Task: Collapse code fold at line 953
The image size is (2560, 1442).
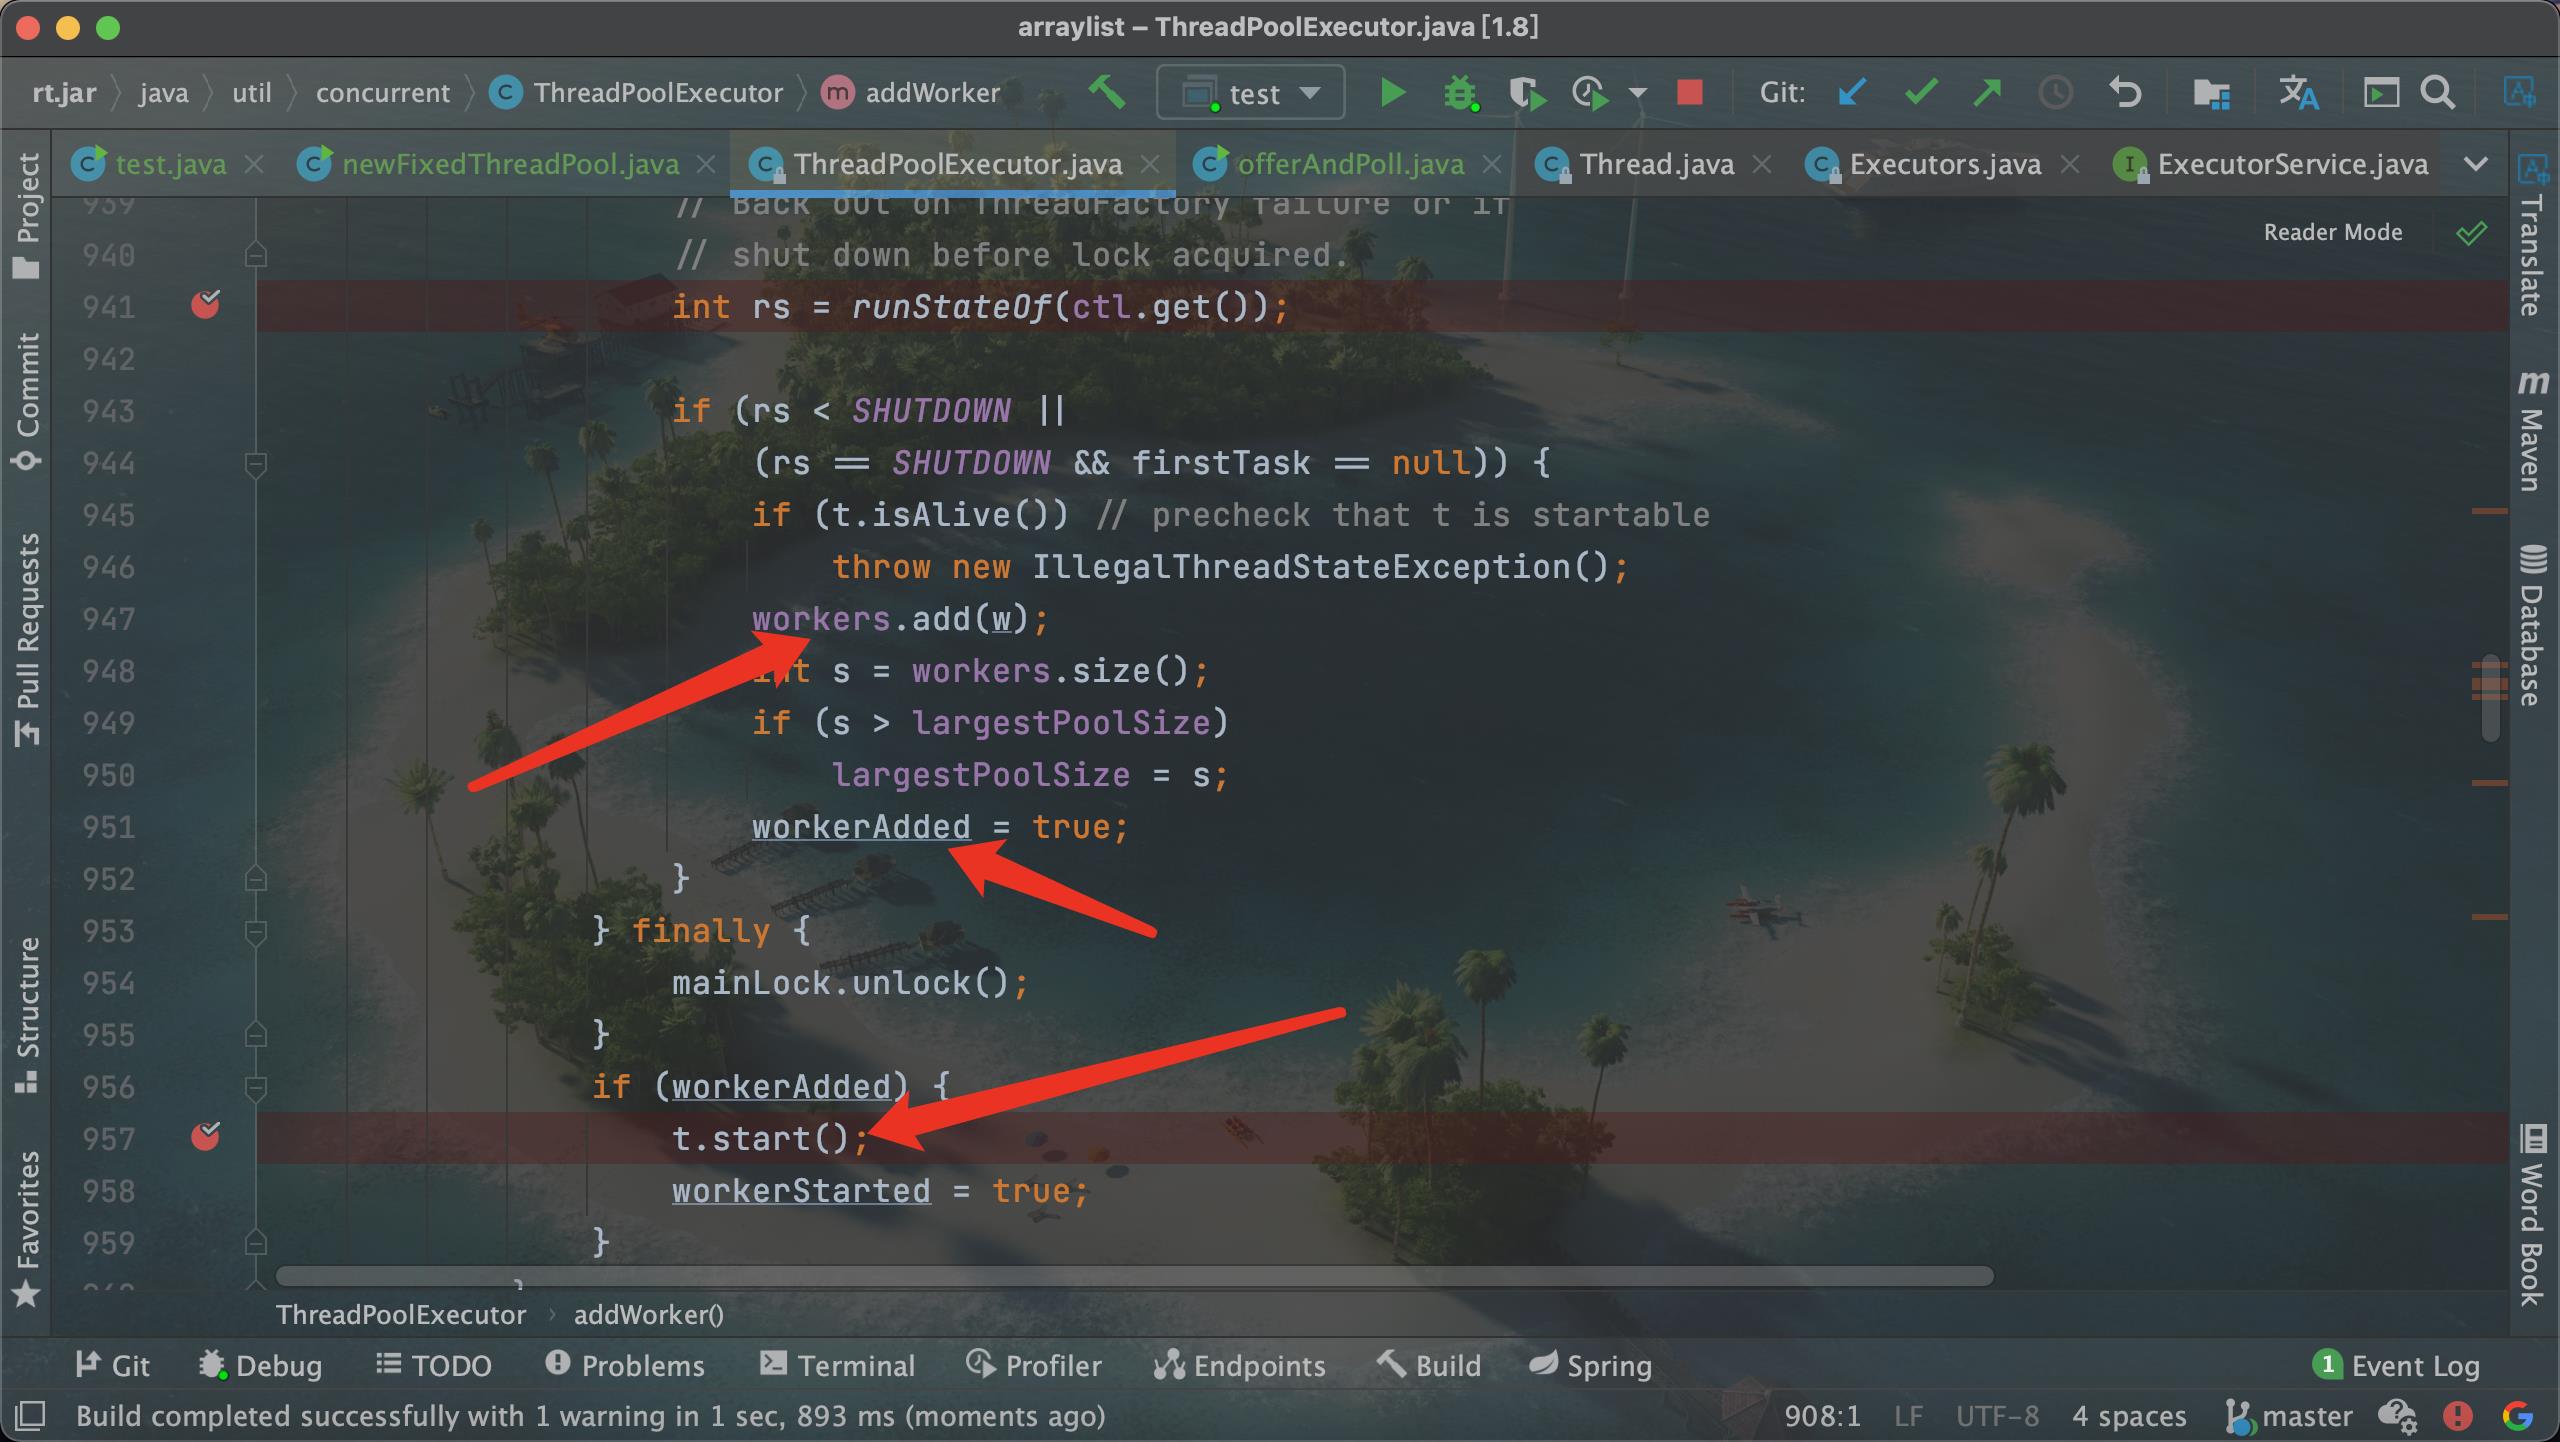Action: click(255, 931)
